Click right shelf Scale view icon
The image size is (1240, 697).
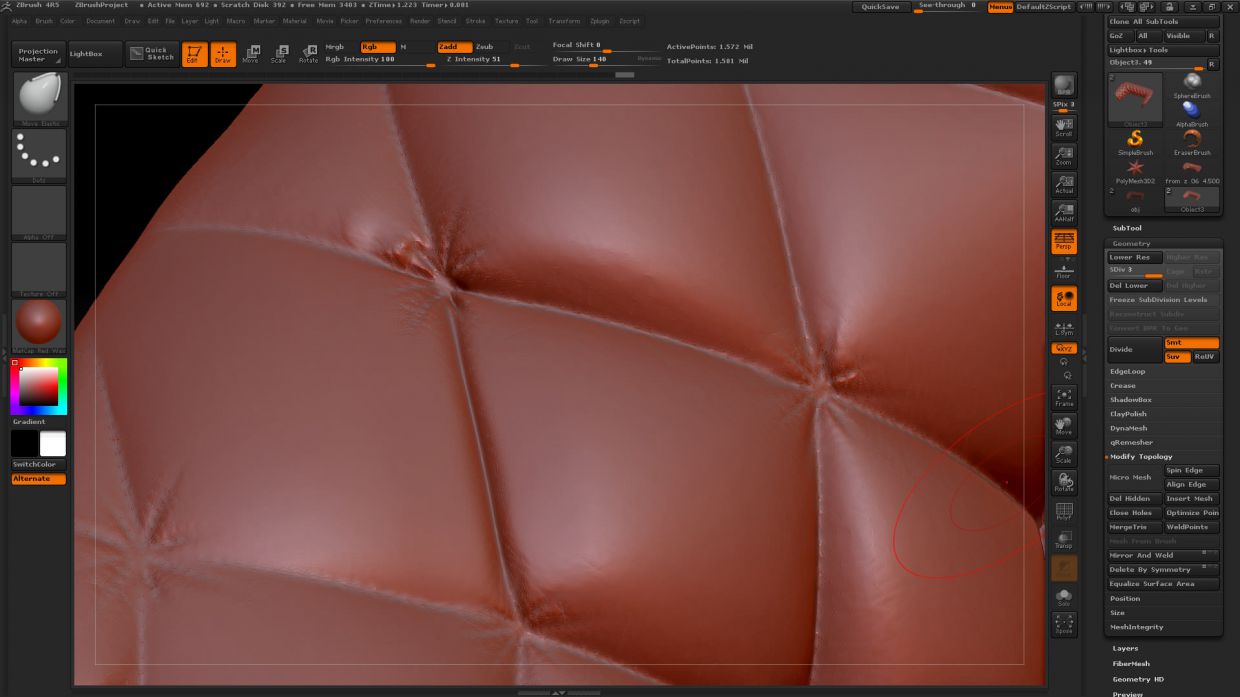click(1064, 455)
